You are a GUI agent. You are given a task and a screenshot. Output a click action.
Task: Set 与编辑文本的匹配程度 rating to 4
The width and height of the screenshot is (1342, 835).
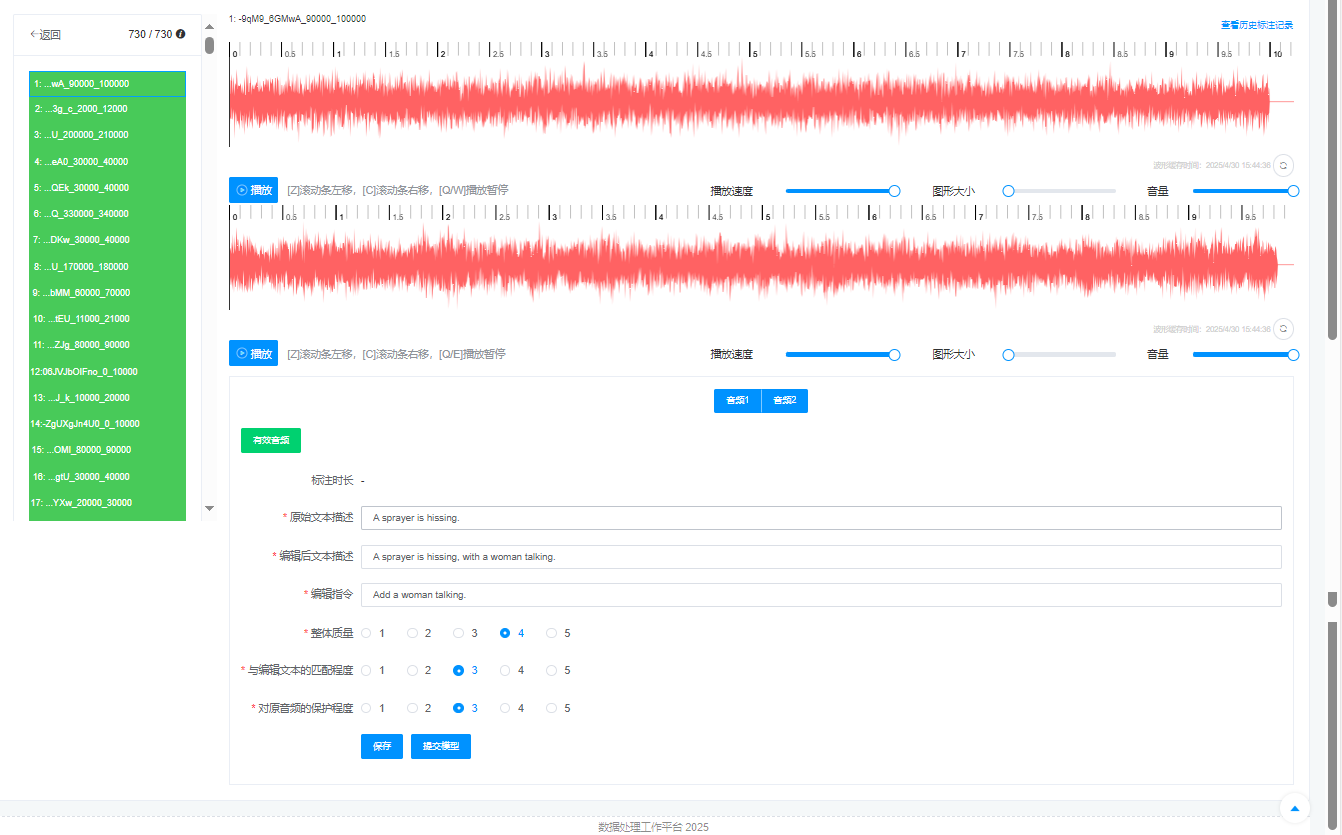[505, 671]
